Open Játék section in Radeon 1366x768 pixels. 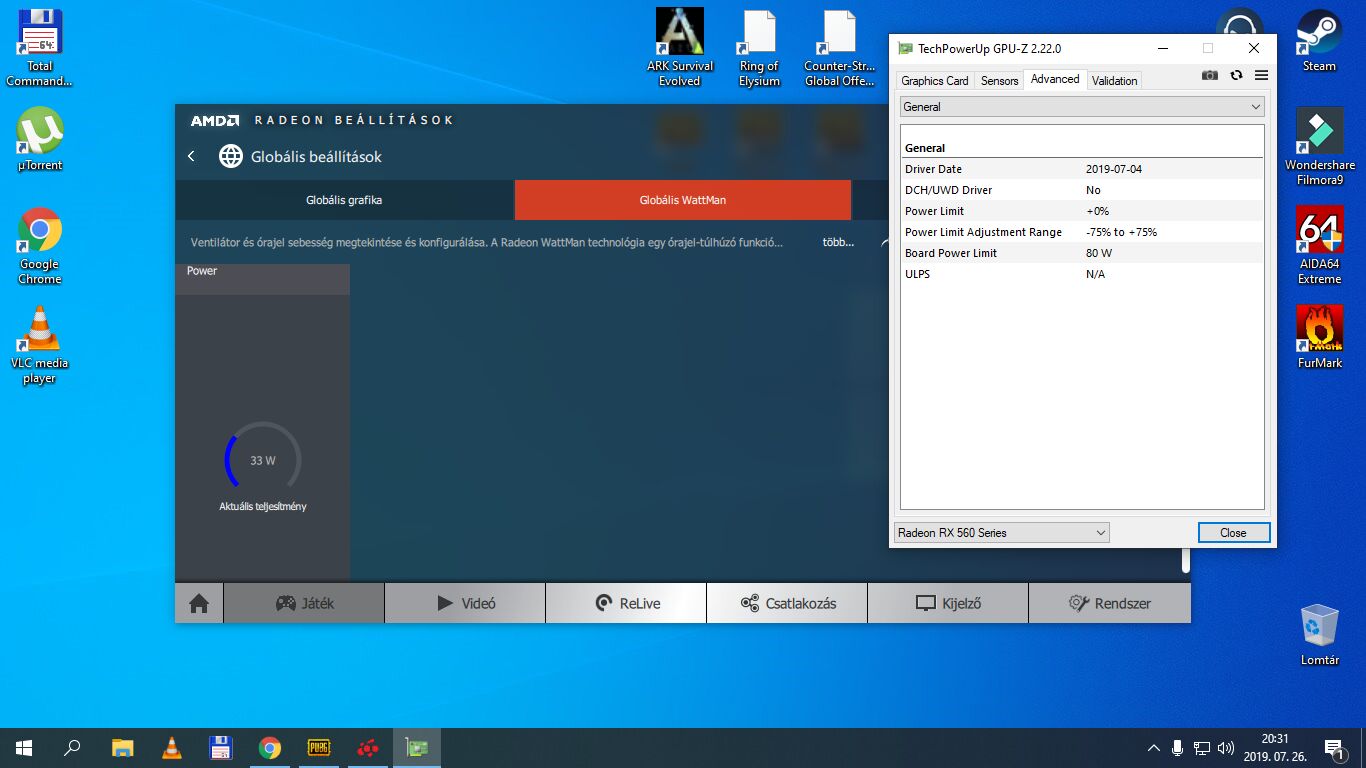(x=304, y=603)
